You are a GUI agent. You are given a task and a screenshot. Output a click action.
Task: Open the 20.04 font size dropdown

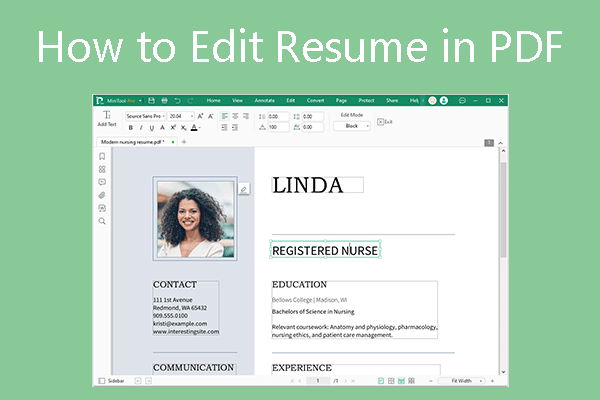pos(181,116)
